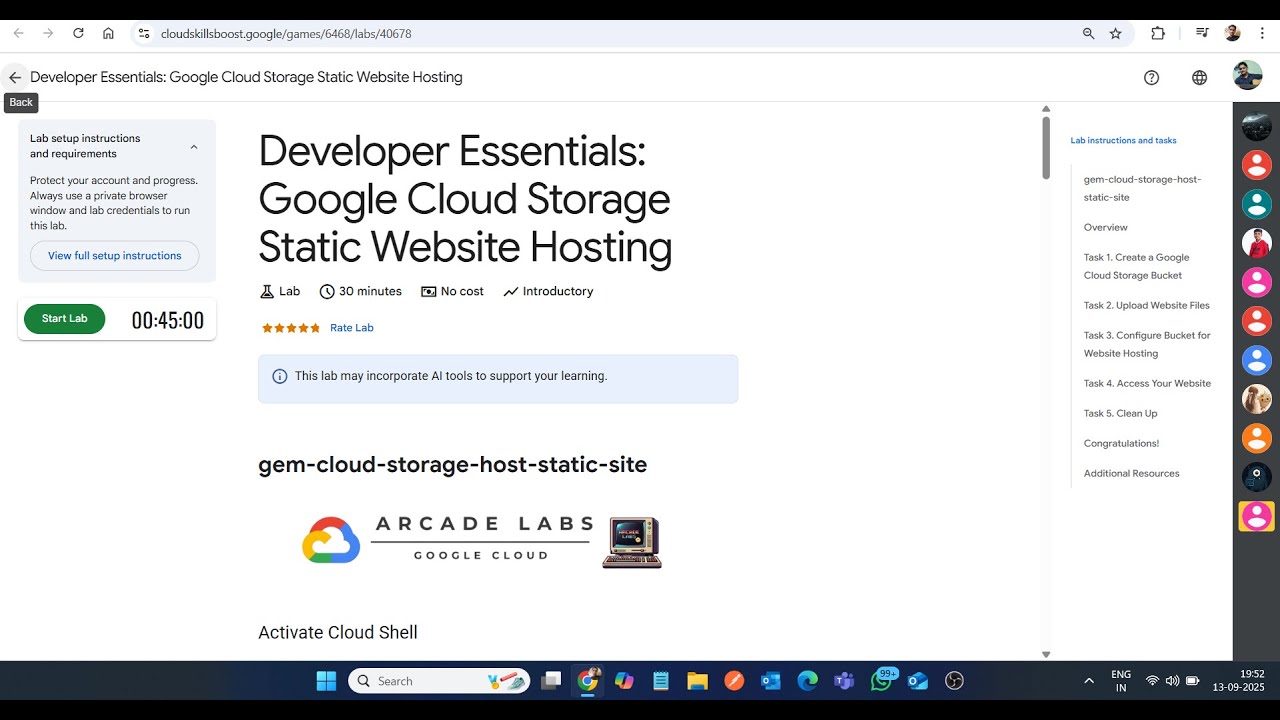This screenshot has height=720, width=1280.
Task: Open site information icon in address bar
Action: pyautogui.click(x=143, y=33)
